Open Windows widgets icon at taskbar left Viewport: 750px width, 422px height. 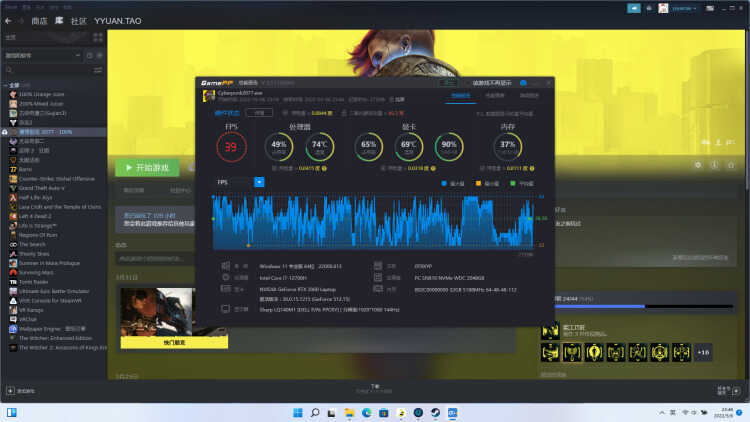coord(11,412)
